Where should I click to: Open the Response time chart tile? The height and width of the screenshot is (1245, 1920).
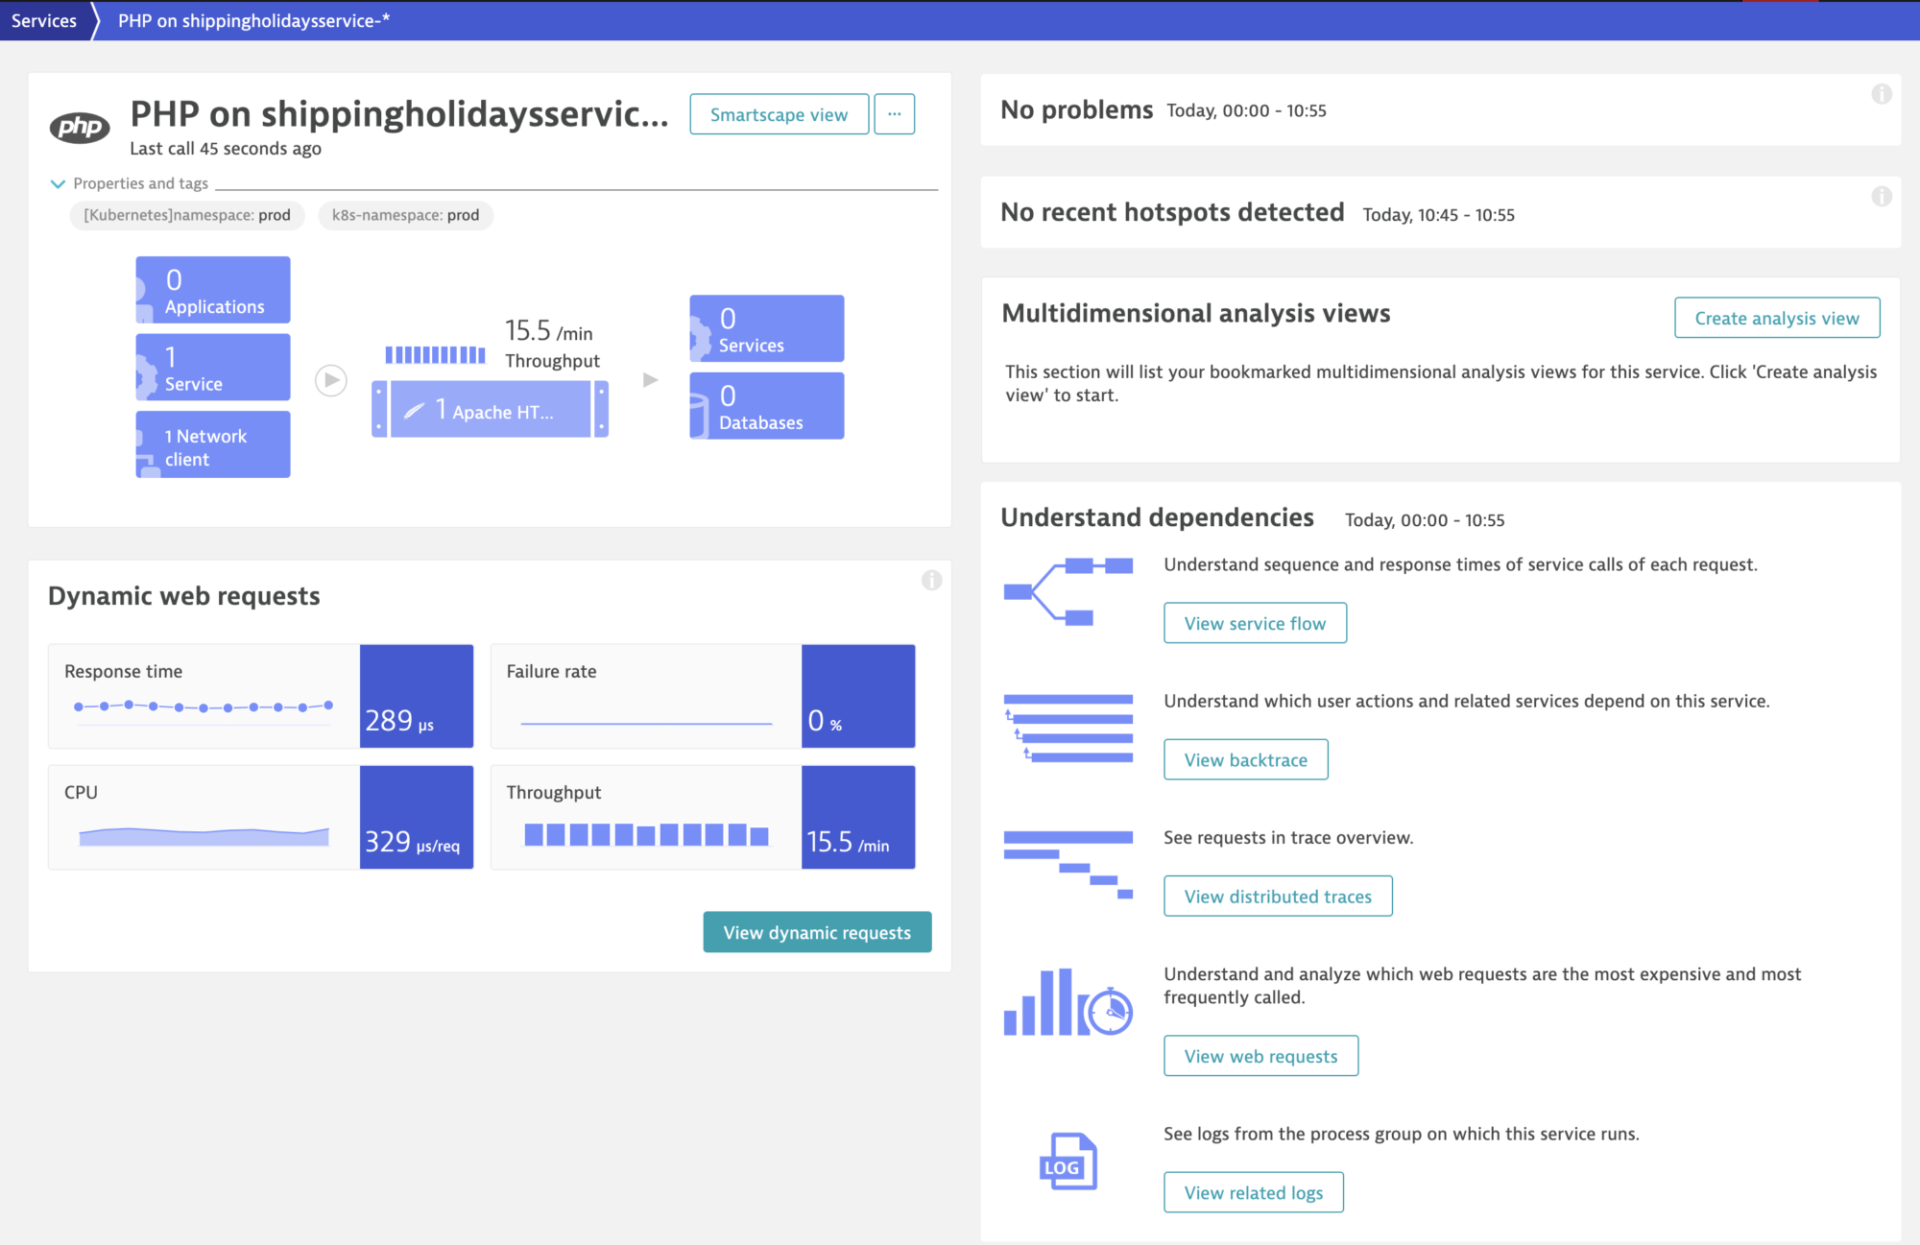(261, 696)
